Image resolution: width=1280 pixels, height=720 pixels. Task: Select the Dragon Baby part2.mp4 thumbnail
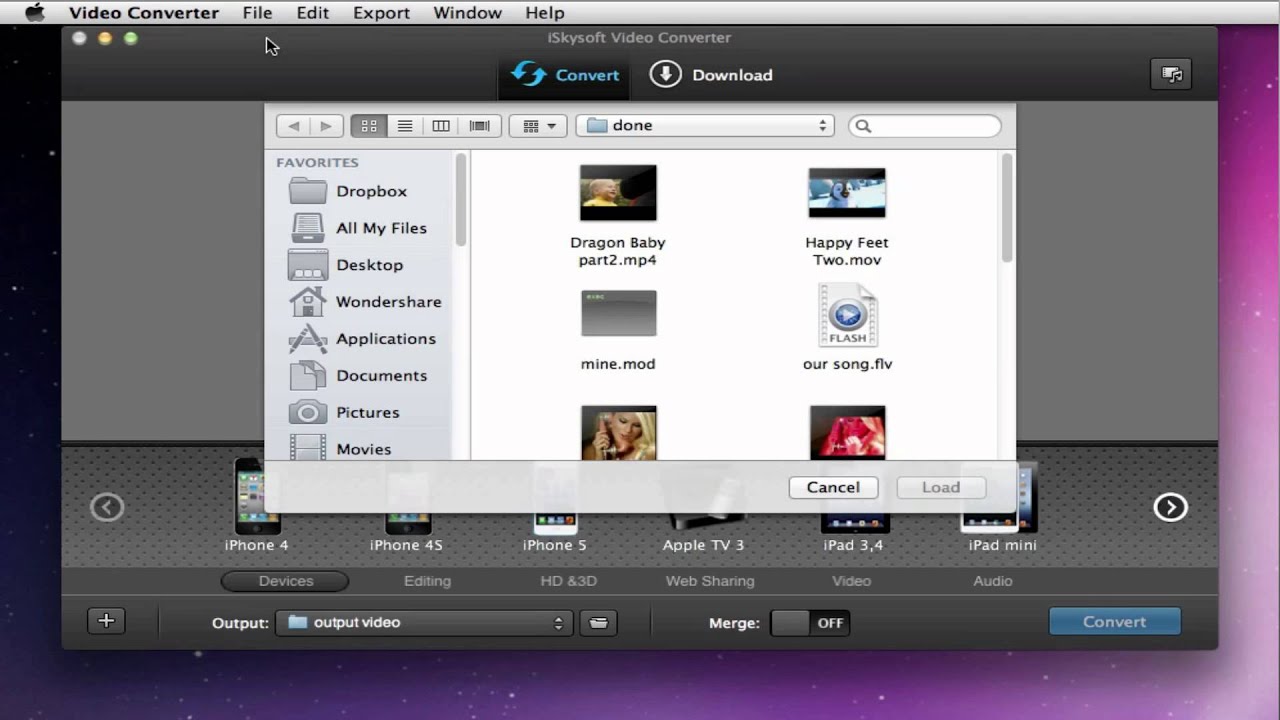[x=618, y=193]
